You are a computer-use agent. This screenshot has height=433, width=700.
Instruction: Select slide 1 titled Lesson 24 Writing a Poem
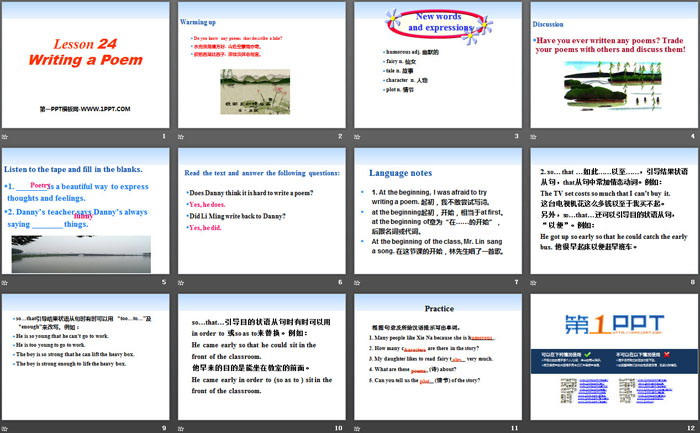(x=86, y=65)
